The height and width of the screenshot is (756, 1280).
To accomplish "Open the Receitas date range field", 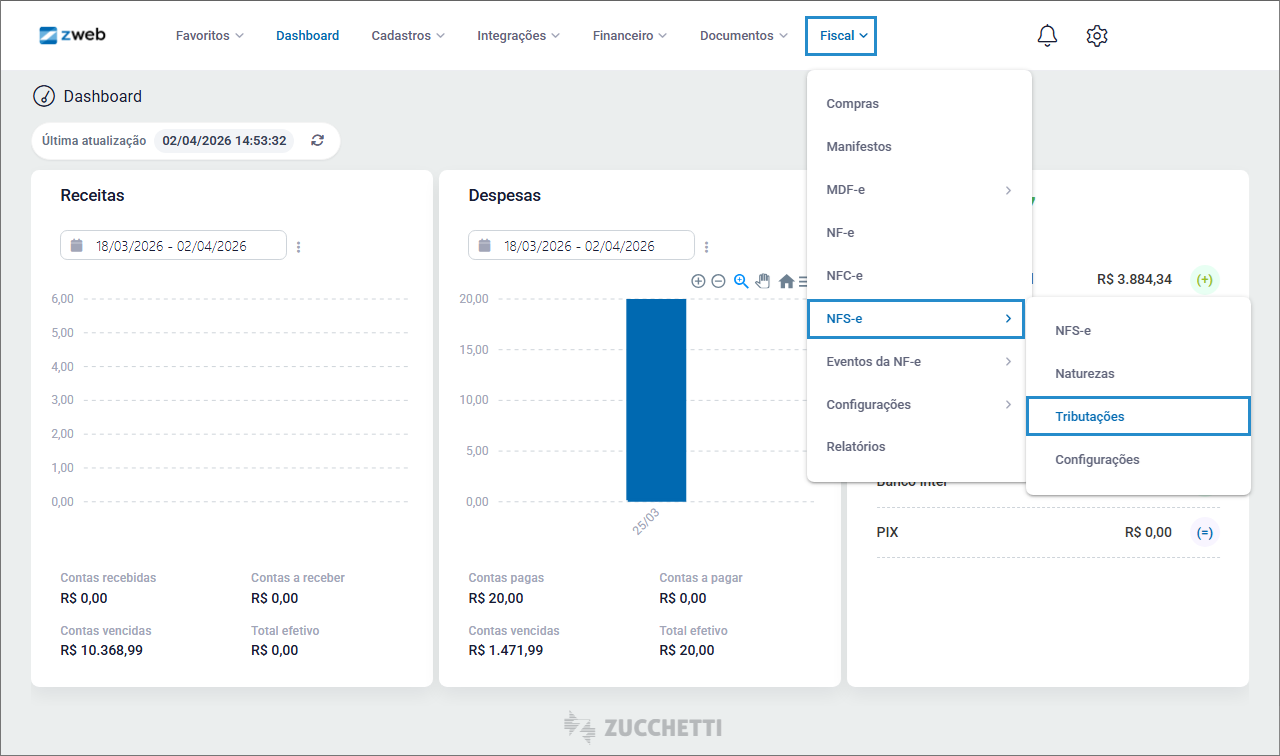I will [173, 246].
